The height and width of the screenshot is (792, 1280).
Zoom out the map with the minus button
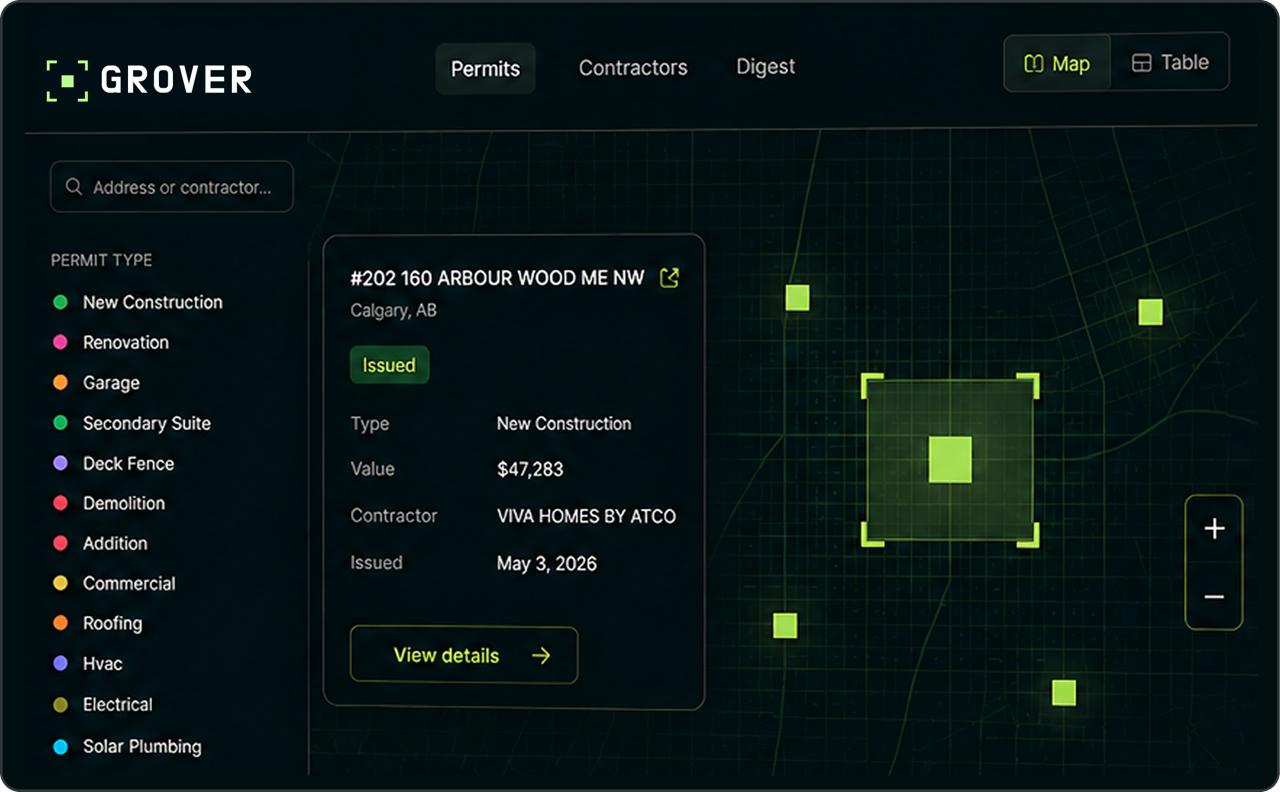pos(1214,597)
